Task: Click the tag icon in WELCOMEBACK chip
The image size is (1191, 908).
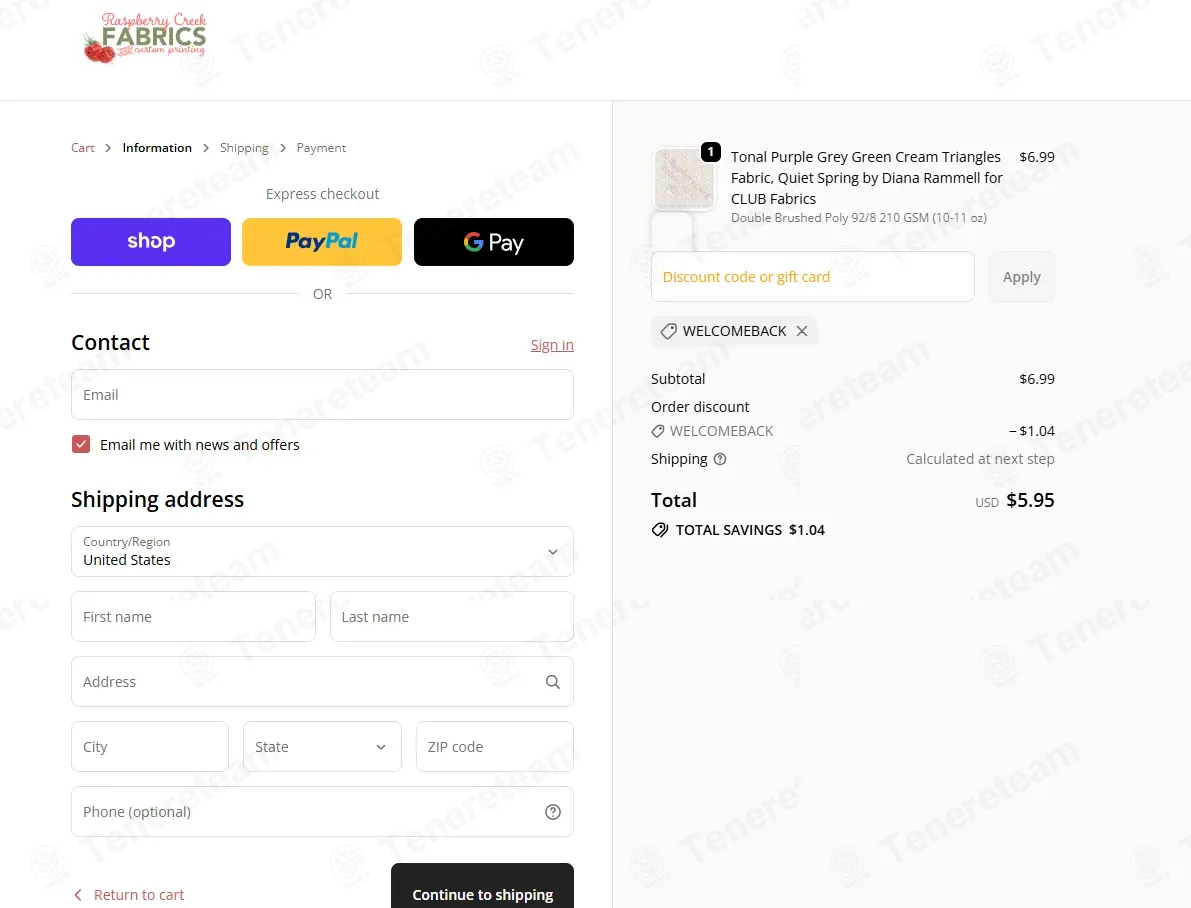Action: [x=668, y=331]
